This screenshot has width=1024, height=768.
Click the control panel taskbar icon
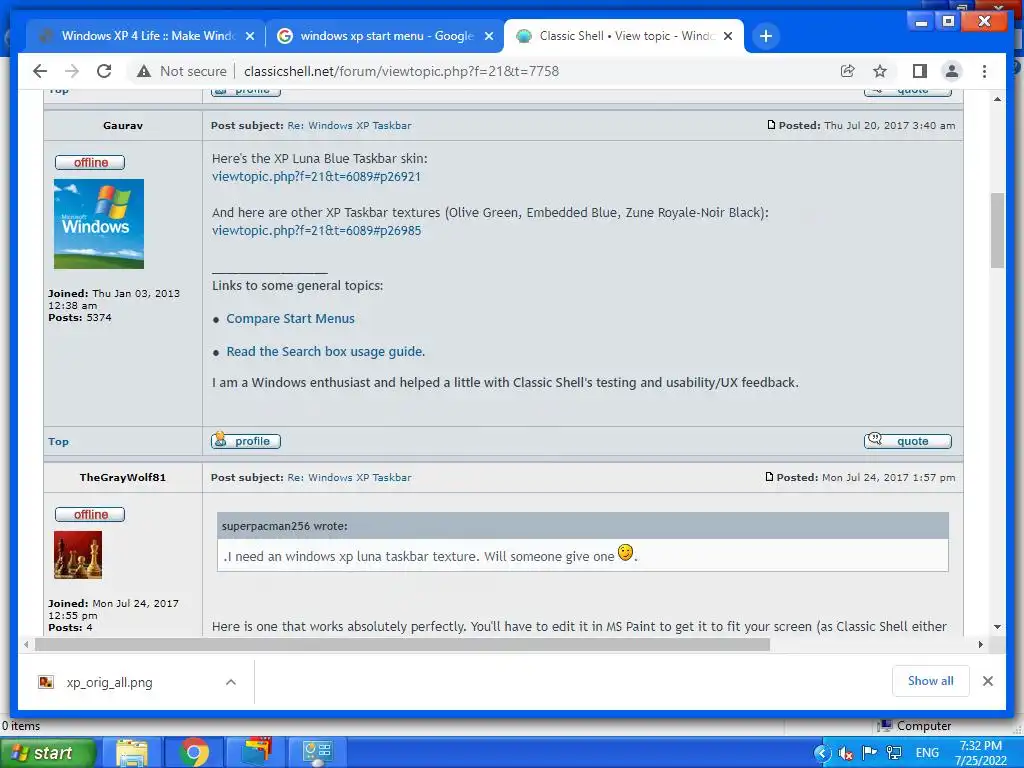[317, 753]
